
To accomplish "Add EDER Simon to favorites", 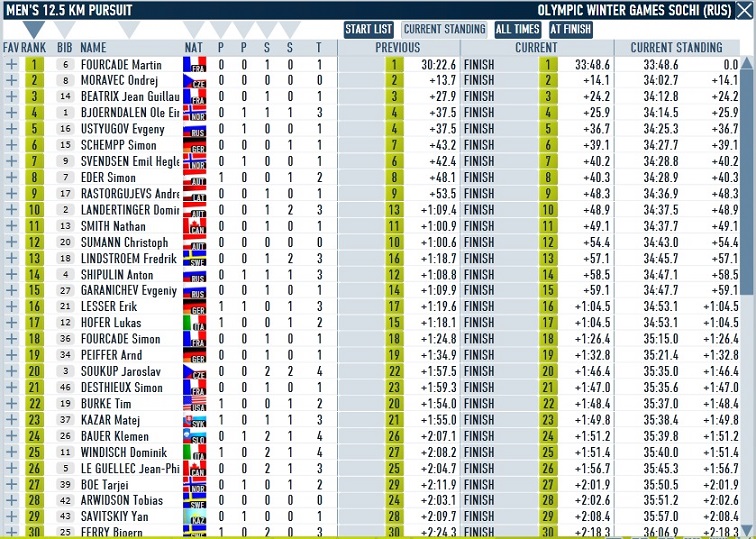I will coord(11,177).
